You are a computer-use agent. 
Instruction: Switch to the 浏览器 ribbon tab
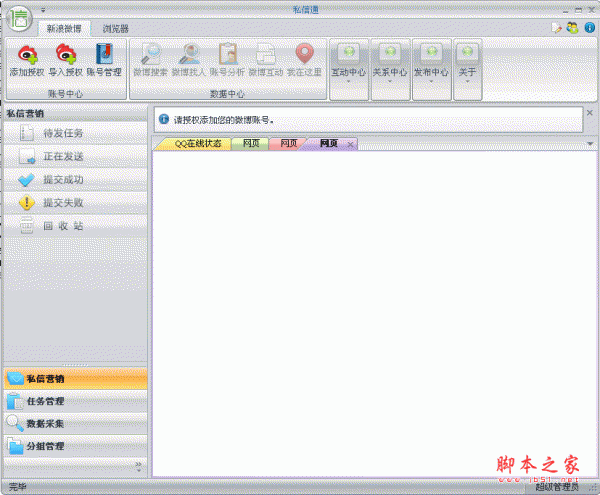click(x=116, y=29)
